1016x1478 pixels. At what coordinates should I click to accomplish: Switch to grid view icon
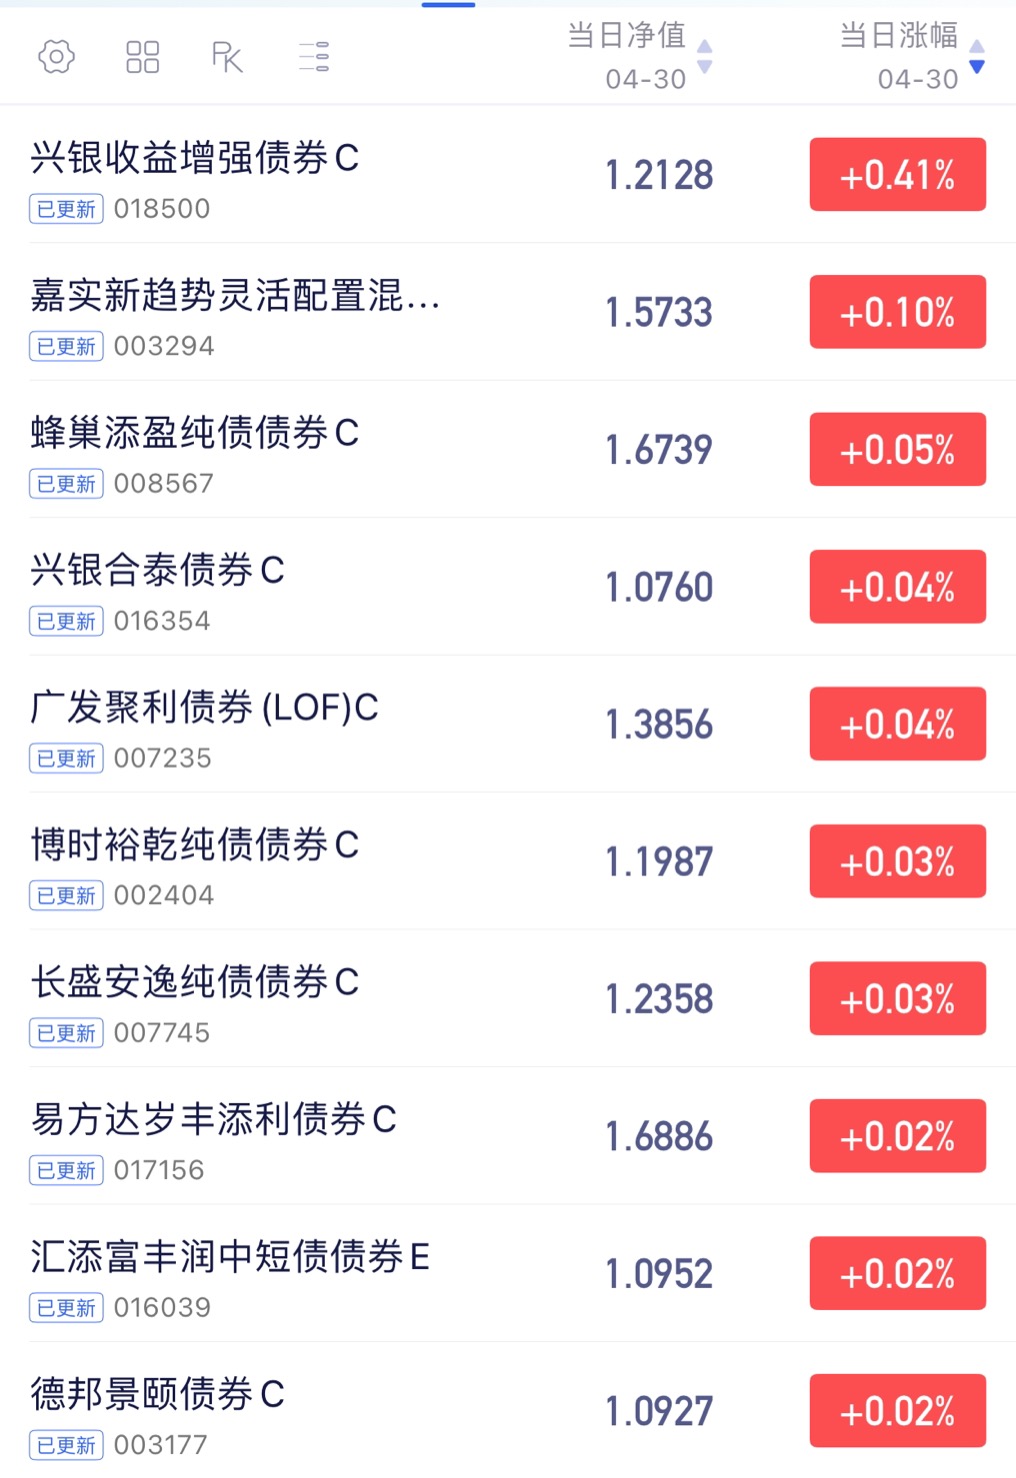[142, 57]
